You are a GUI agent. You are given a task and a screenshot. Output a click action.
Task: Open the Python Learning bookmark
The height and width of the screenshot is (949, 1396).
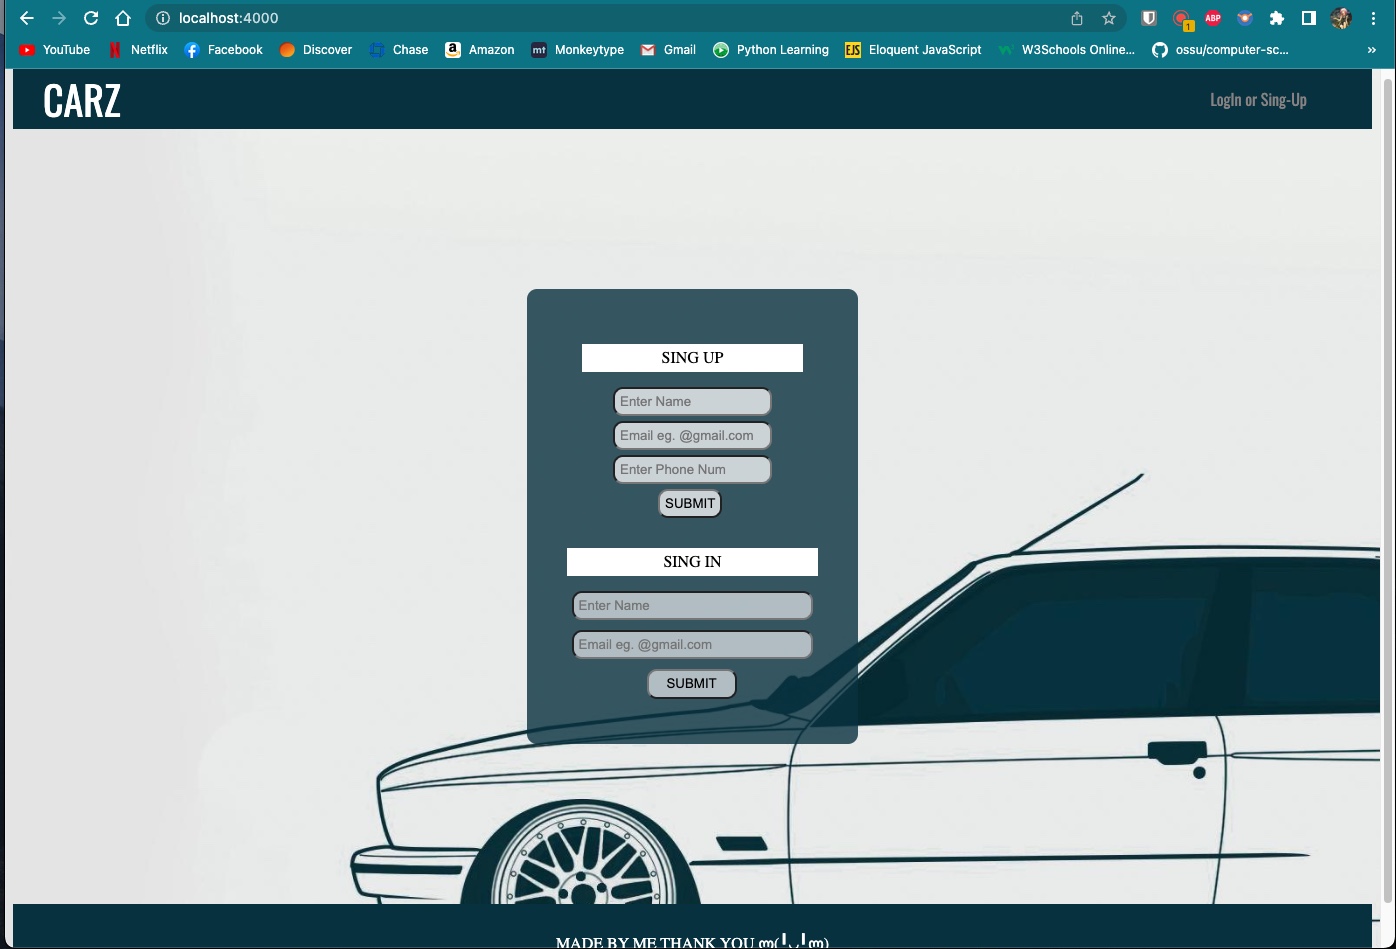click(x=771, y=49)
